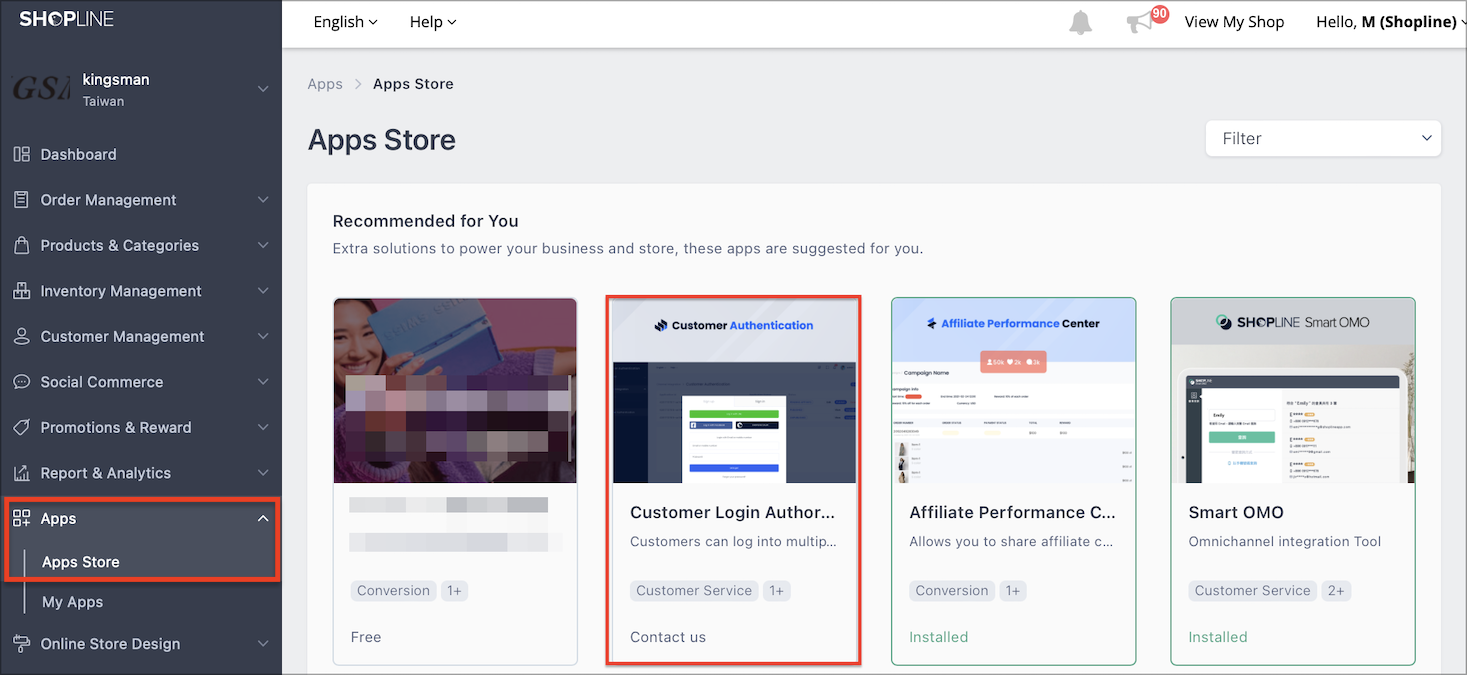Click the SHOPLINE logo in the sidebar
Image resolution: width=1467 pixels, height=675 pixels.
(66, 19)
